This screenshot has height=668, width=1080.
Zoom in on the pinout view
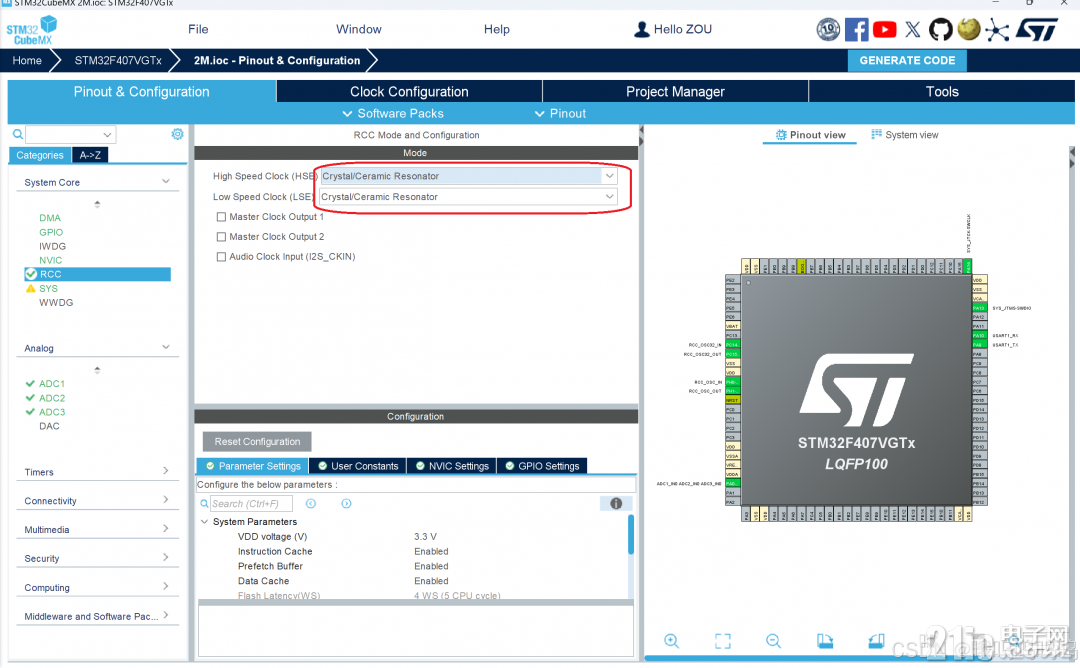(x=672, y=641)
